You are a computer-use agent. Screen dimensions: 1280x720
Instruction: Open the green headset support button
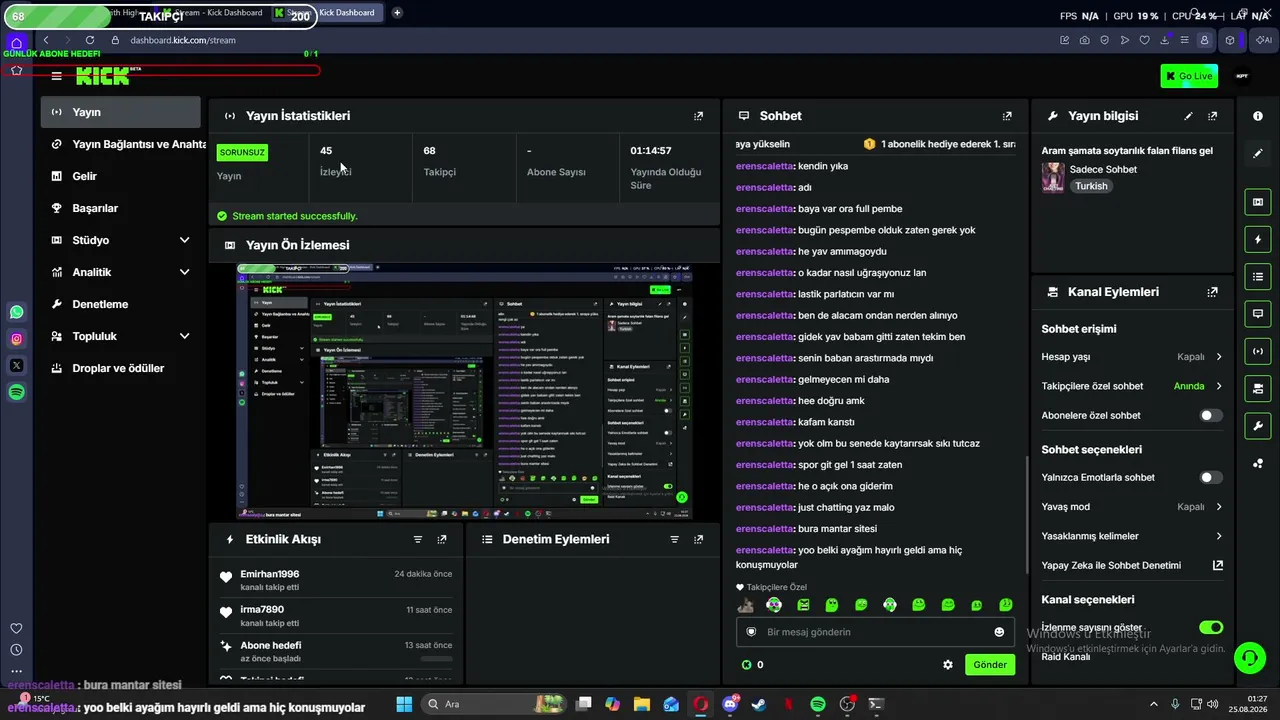(x=1250, y=657)
